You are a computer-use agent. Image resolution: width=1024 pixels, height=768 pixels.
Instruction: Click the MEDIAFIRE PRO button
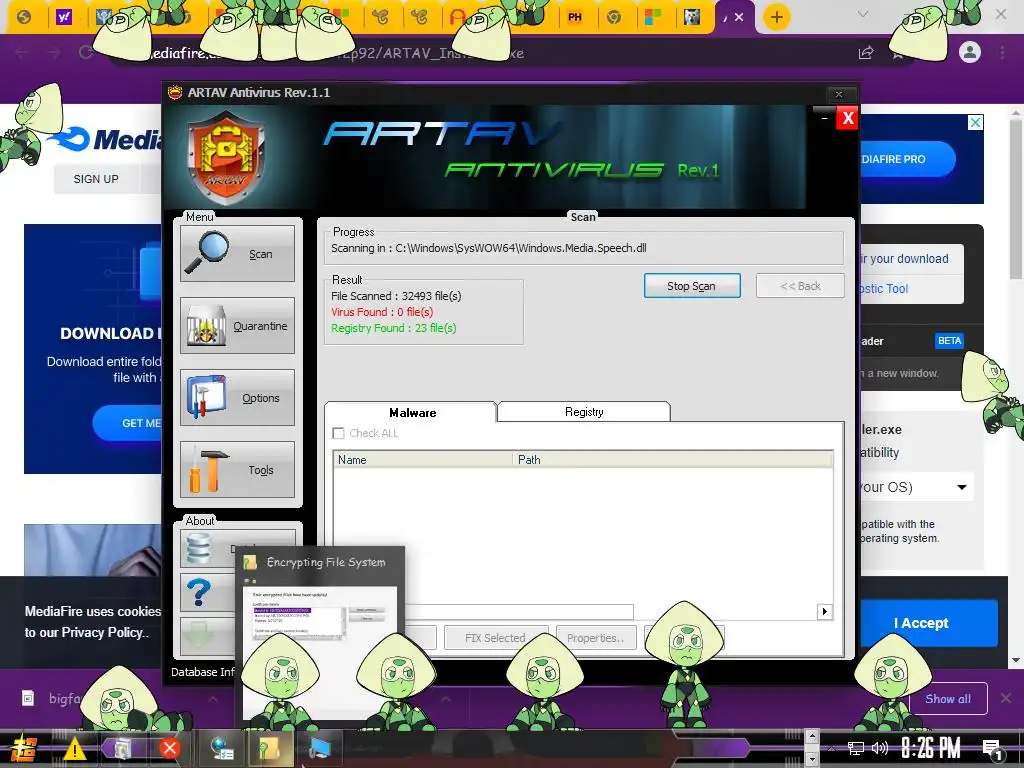(x=908, y=159)
